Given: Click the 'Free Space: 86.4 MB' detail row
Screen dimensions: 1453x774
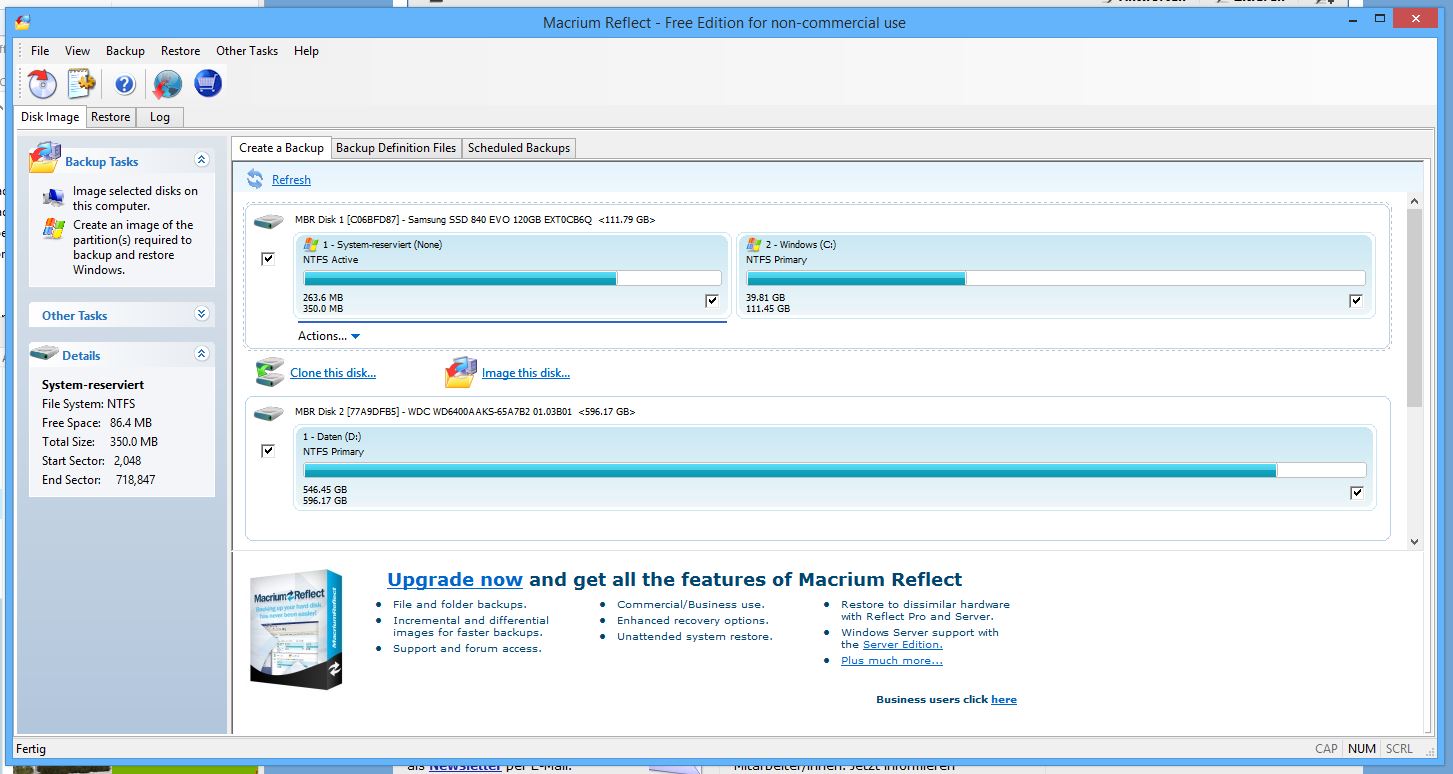Looking at the screenshot, I should (97, 423).
